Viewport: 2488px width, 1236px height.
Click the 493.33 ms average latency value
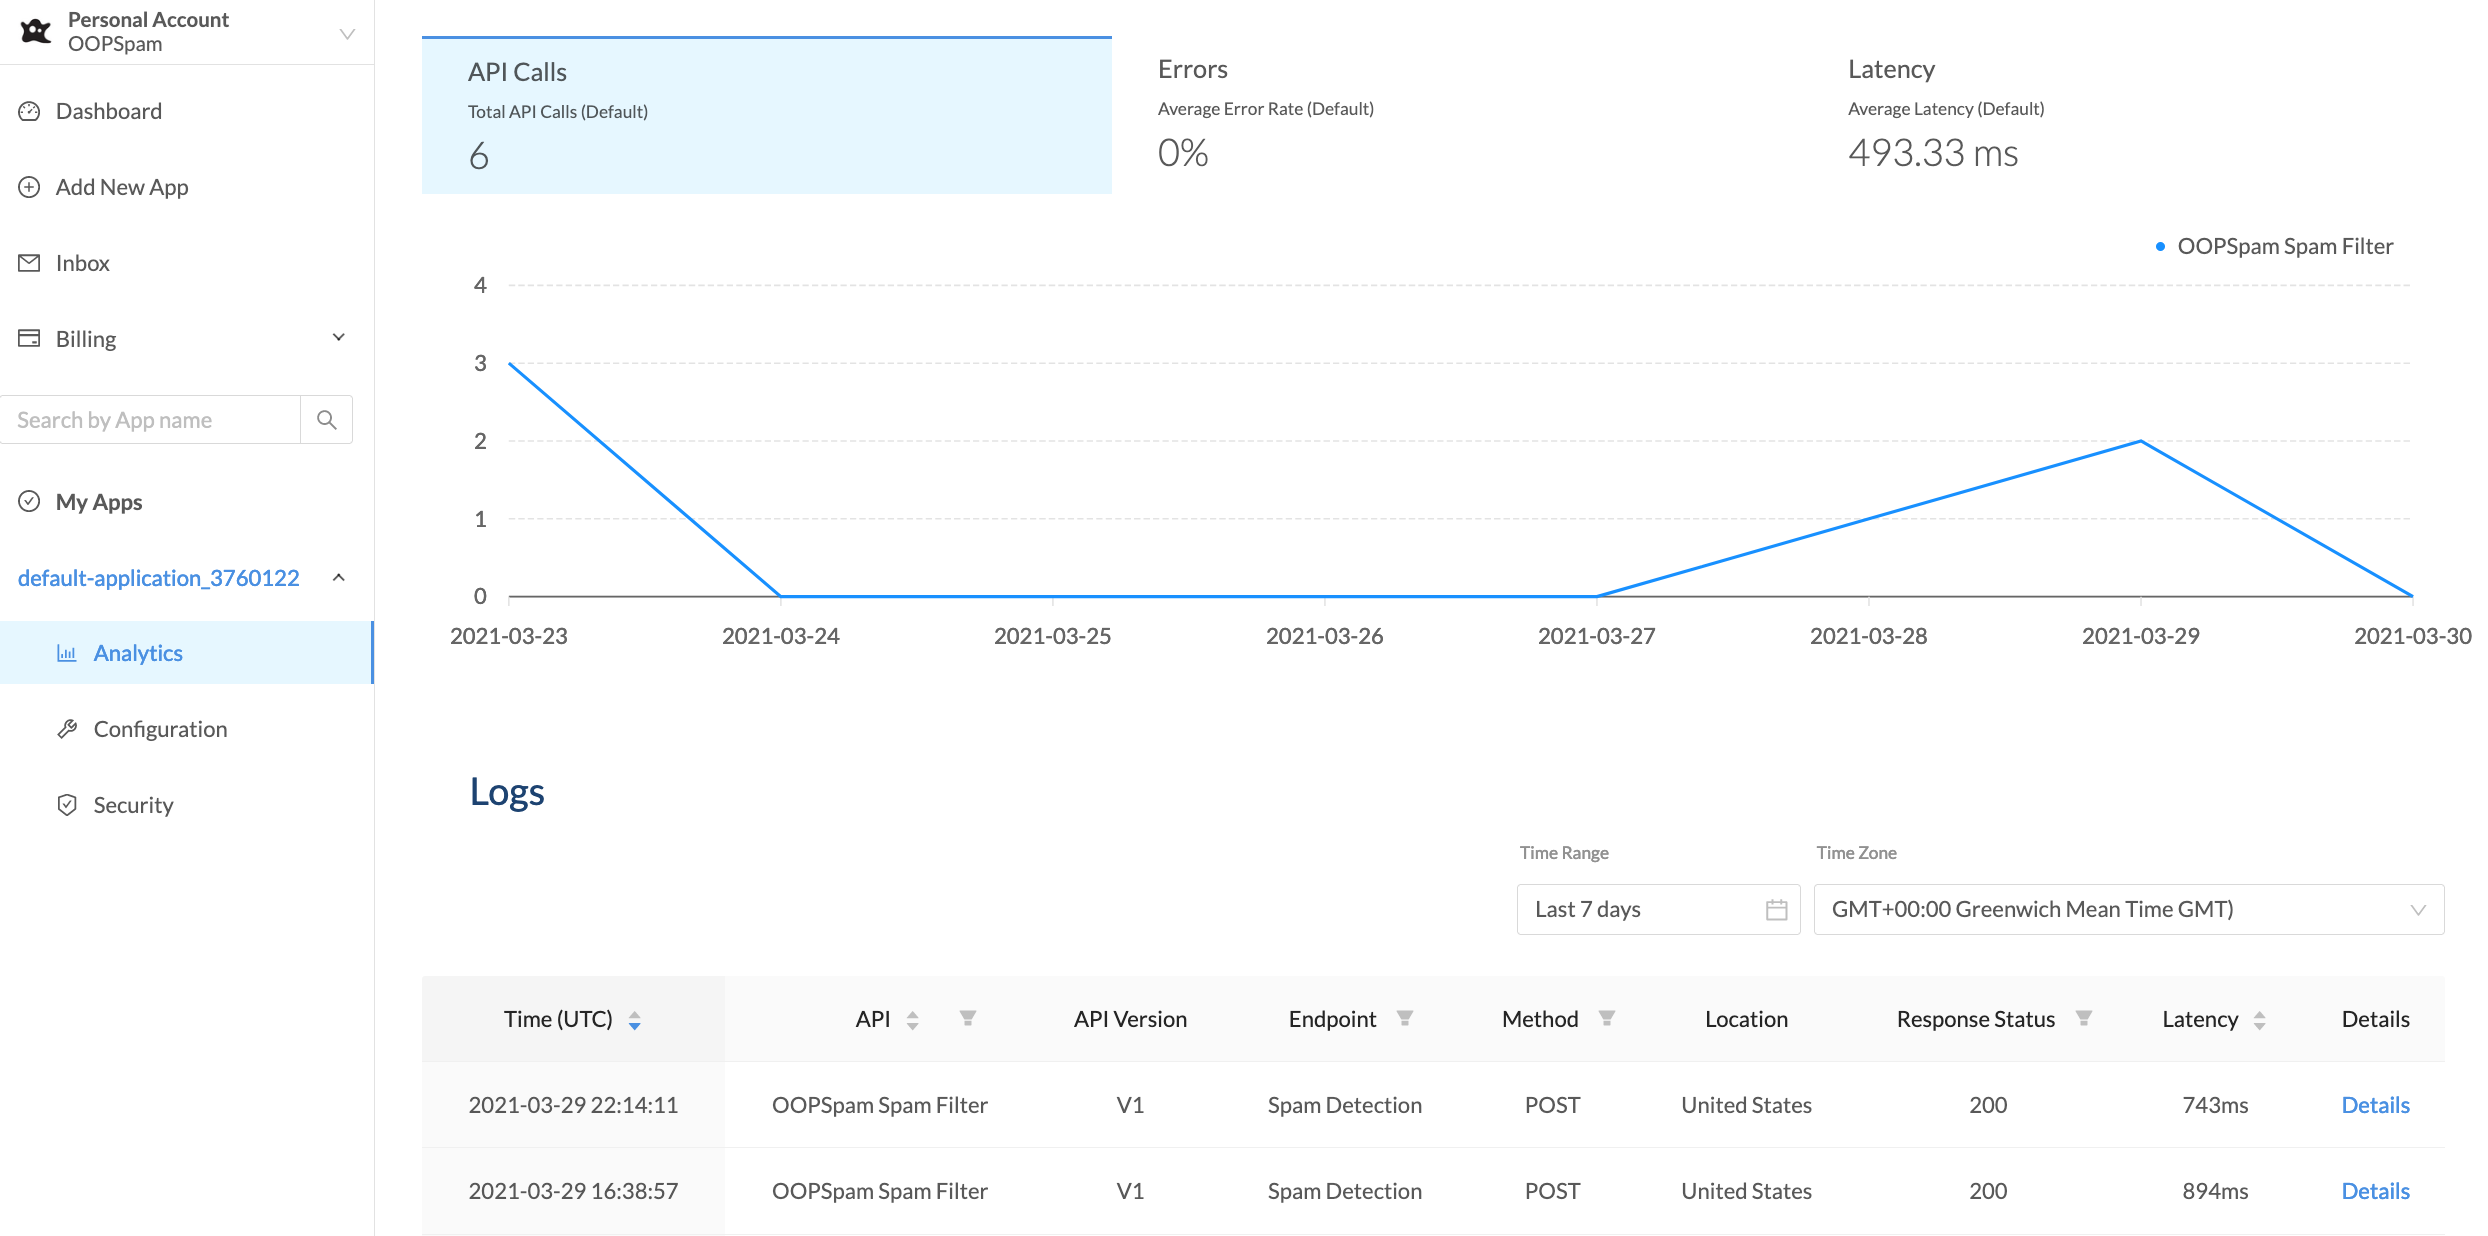pyautogui.click(x=1933, y=153)
